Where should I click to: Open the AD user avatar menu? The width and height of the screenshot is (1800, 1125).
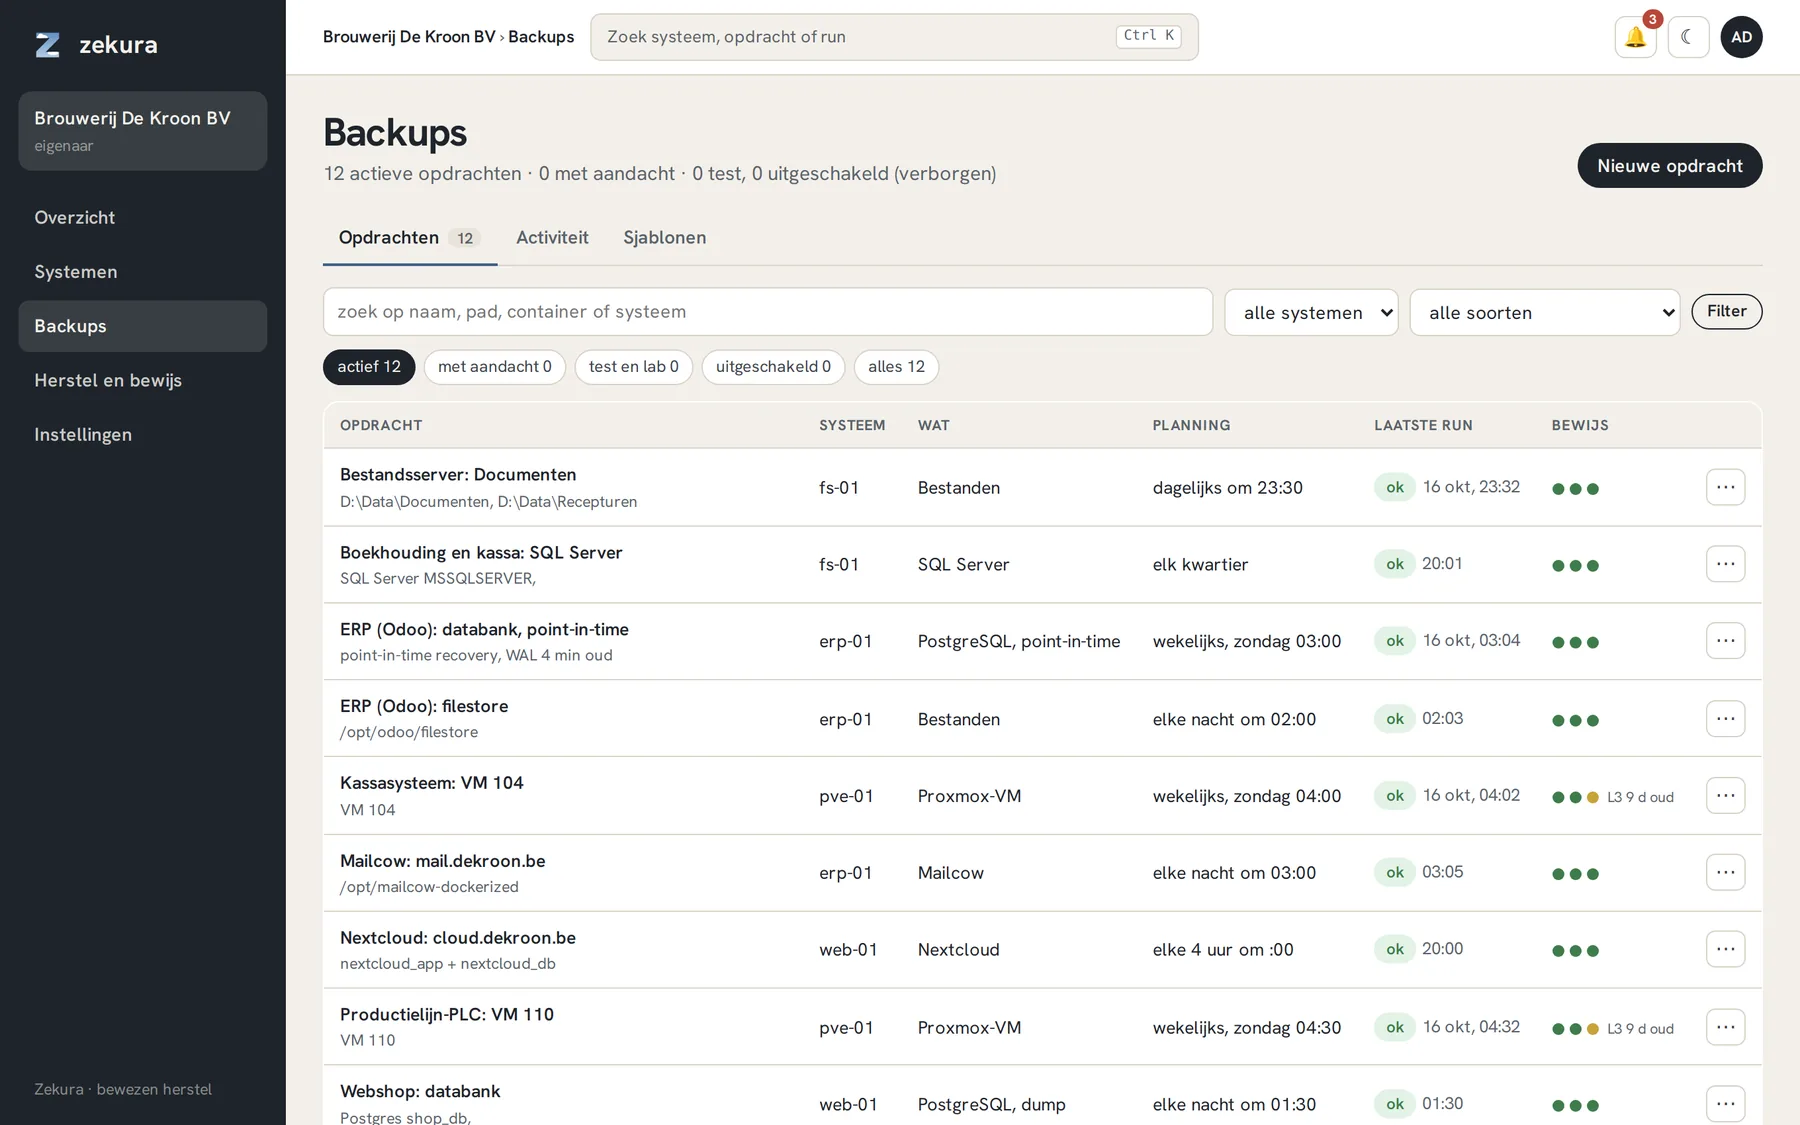coord(1741,37)
